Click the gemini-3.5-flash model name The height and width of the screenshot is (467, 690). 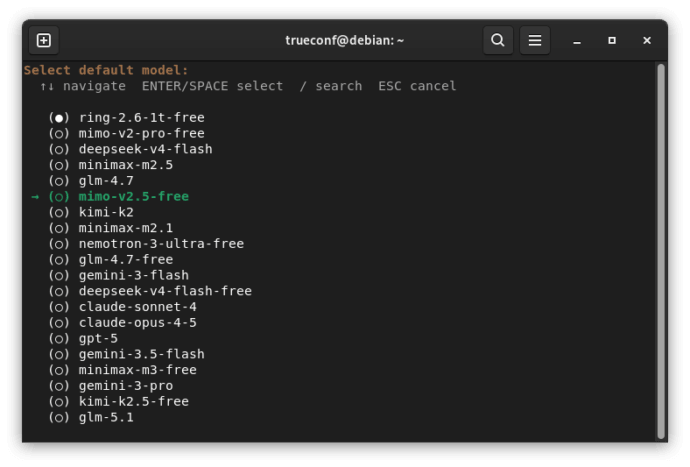tap(142, 354)
